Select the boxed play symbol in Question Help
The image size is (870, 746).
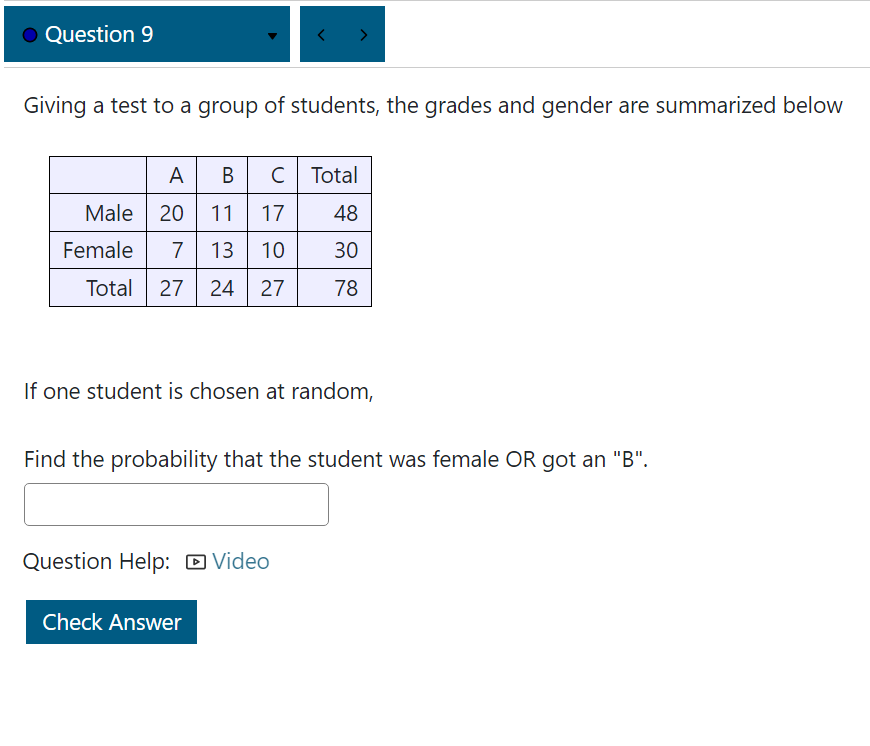point(197,561)
